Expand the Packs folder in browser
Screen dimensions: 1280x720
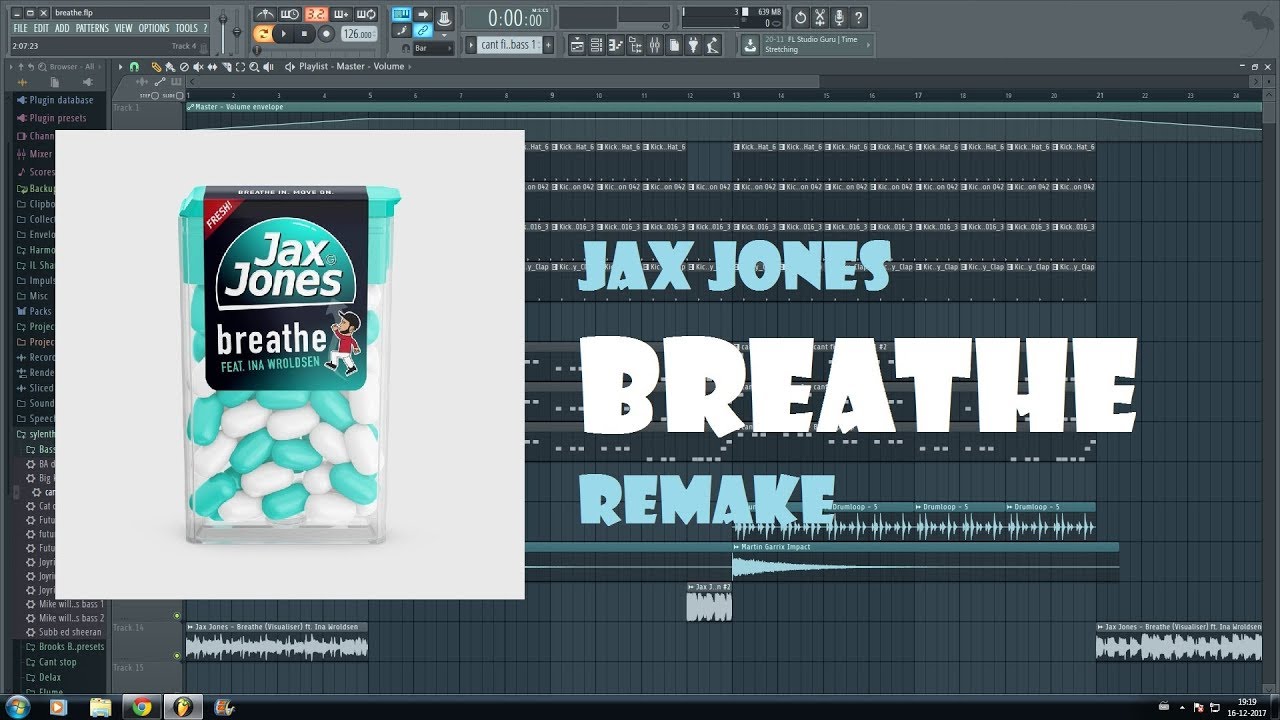(x=34, y=311)
